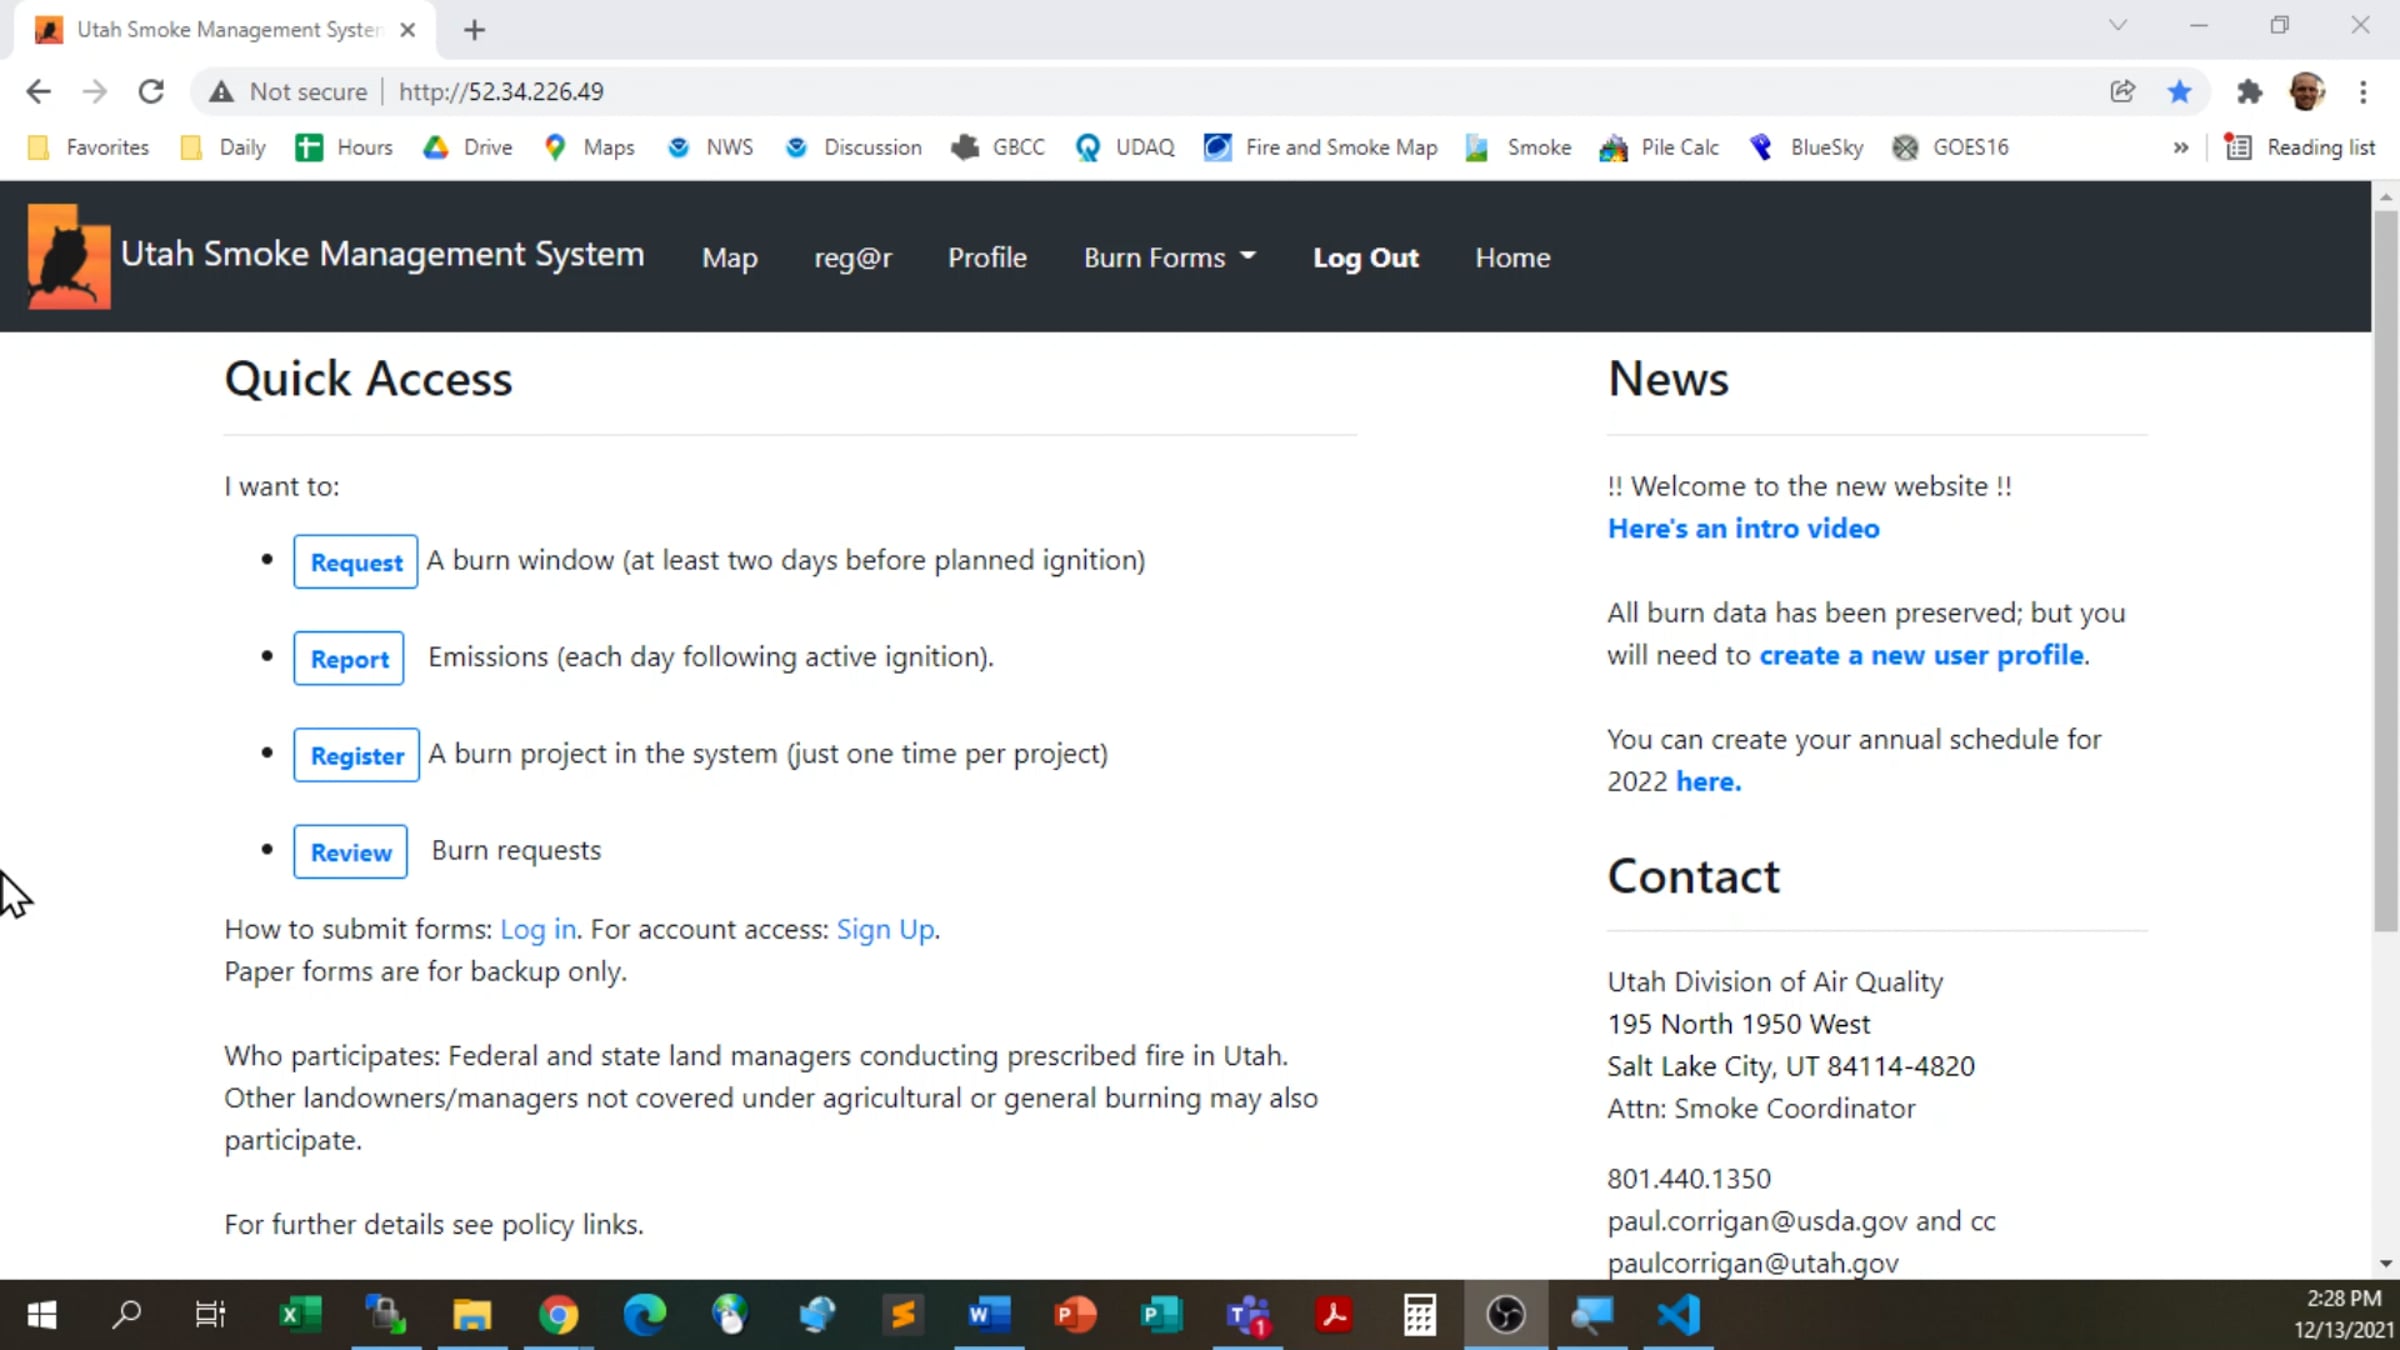Open Windows taskbar search
2400x1350 pixels.
coord(126,1315)
